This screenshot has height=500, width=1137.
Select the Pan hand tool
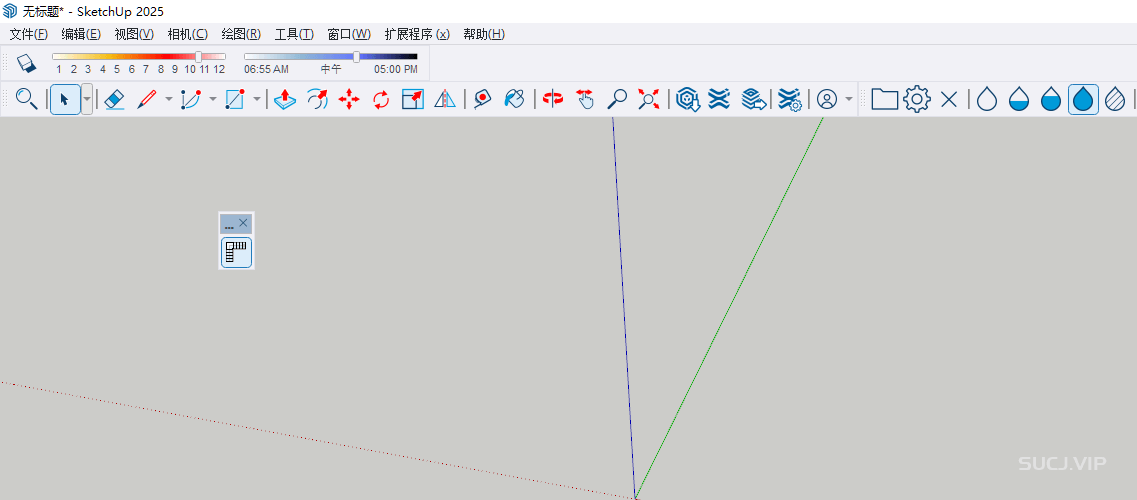click(x=584, y=99)
